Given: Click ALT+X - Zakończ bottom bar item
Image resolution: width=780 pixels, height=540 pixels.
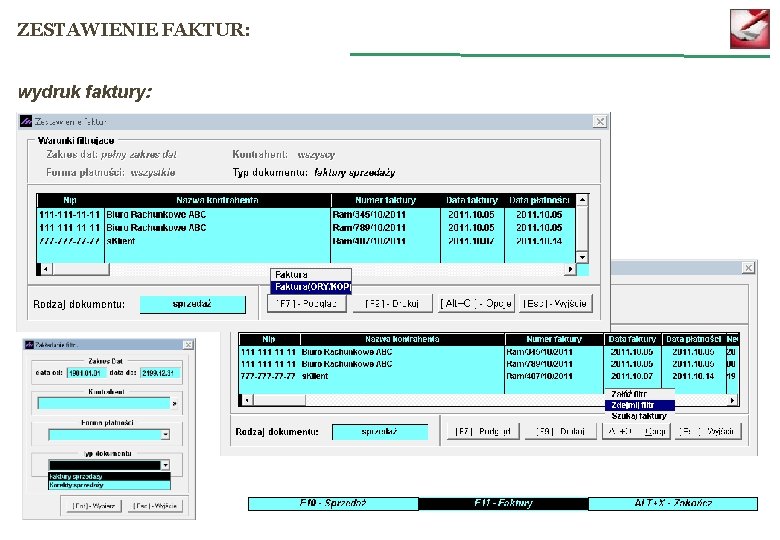Looking at the screenshot, I should point(673,503).
